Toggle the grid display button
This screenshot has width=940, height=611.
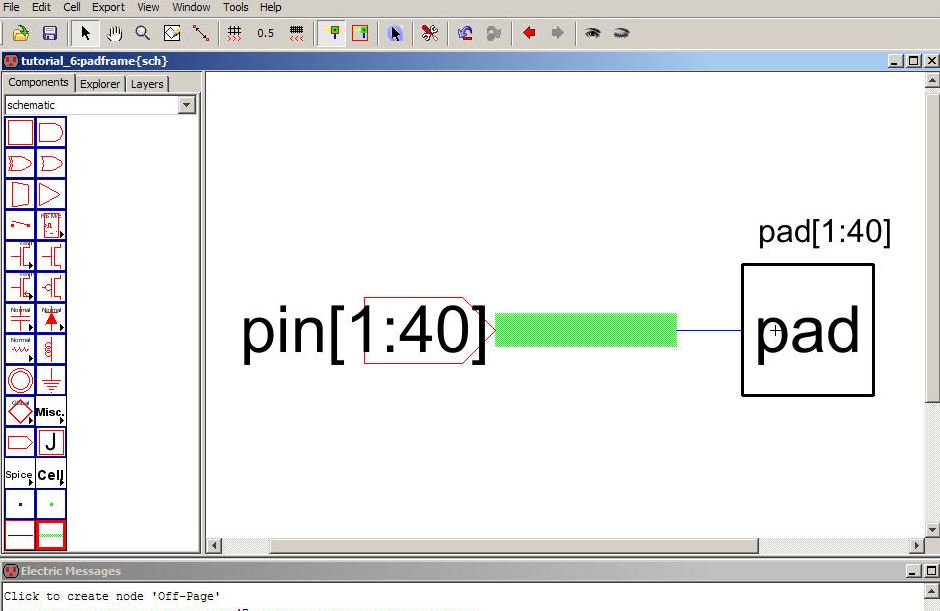pos(234,33)
